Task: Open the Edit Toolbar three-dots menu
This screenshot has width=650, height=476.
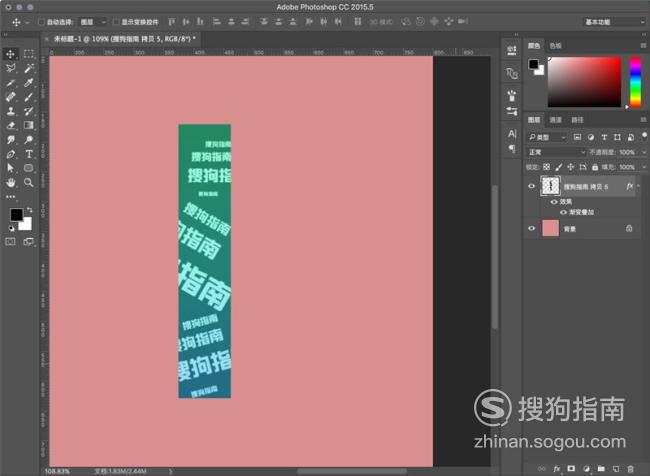Action: tap(10, 197)
